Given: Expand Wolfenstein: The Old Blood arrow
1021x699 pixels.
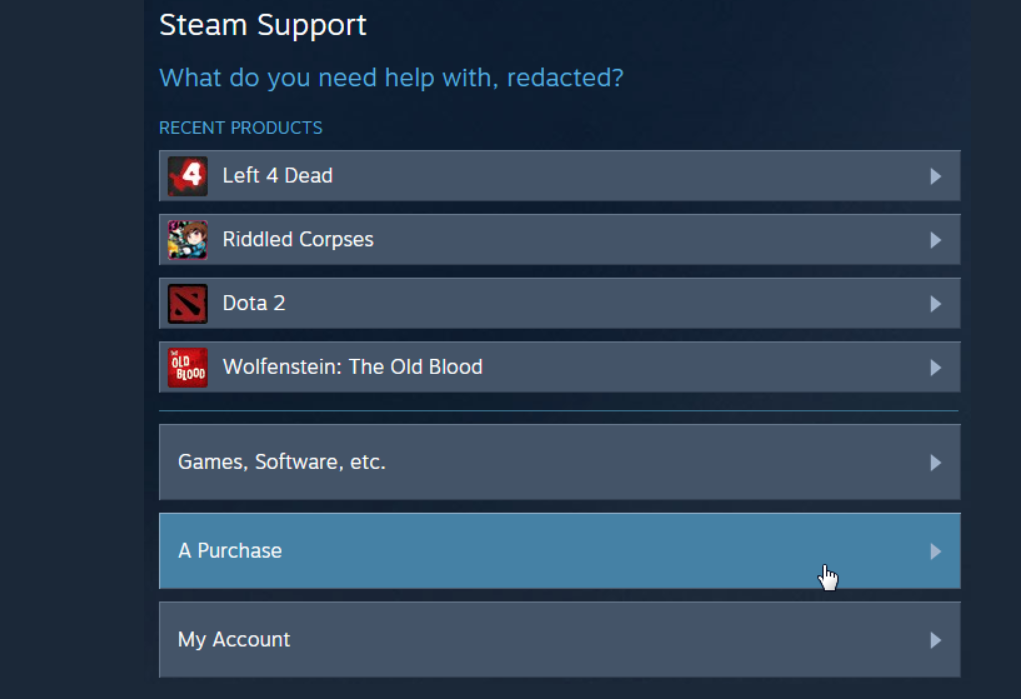Looking at the screenshot, I should pos(936,367).
